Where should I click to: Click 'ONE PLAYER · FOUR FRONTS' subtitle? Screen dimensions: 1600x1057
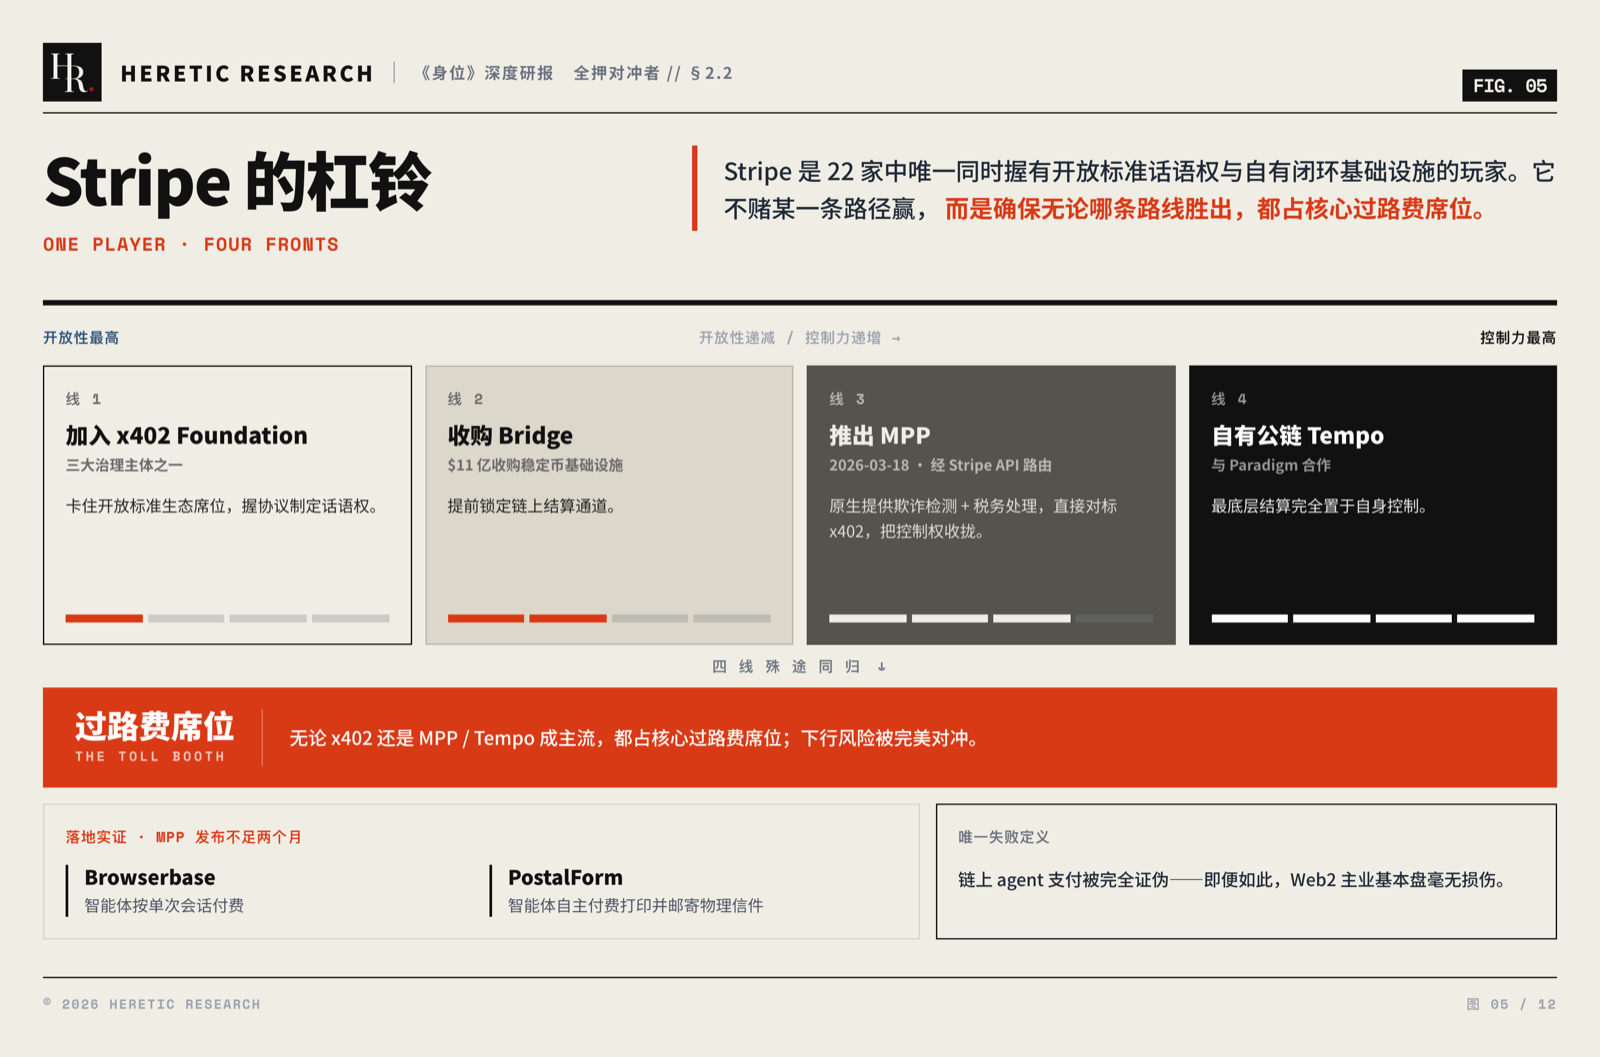pos(191,245)
